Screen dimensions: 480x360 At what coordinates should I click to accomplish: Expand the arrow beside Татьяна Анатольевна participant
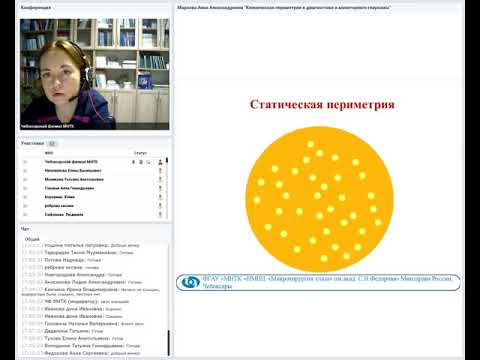pos(25,179)
